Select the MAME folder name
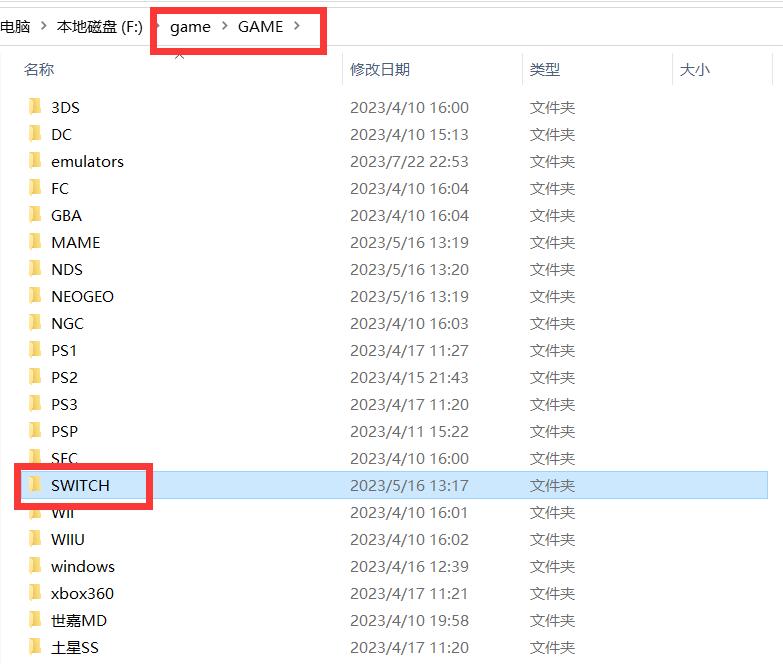Image resolution: width=783 pixels, height=664 pixels. (75, 242)
